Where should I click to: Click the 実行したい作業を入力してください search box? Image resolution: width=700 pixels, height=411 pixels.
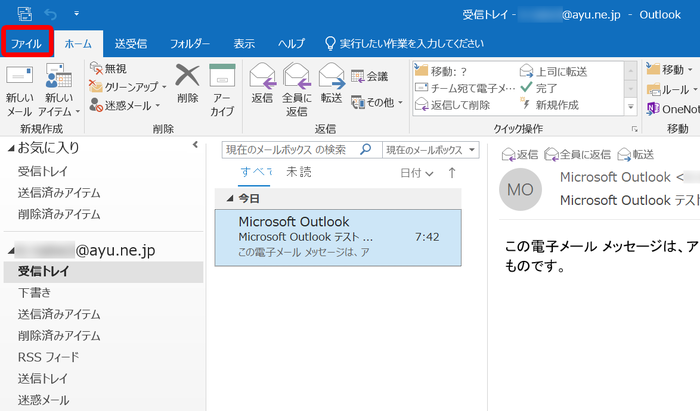404,44
